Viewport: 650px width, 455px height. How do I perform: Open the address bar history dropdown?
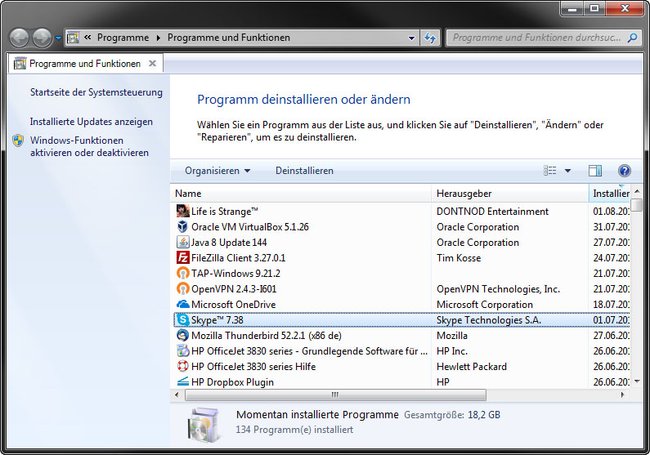pyautogui.click(x=411, y=38)
